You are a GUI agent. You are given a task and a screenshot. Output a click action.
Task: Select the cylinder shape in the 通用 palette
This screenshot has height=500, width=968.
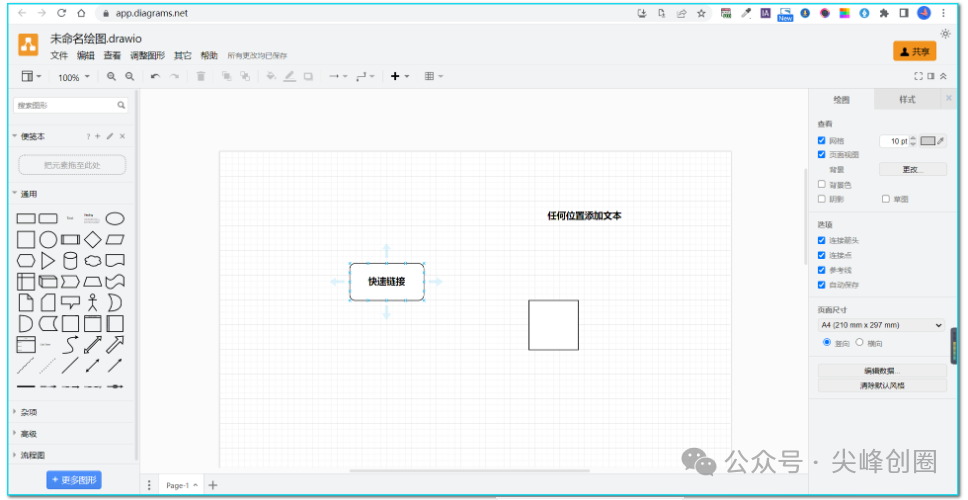tap(70, 260)
